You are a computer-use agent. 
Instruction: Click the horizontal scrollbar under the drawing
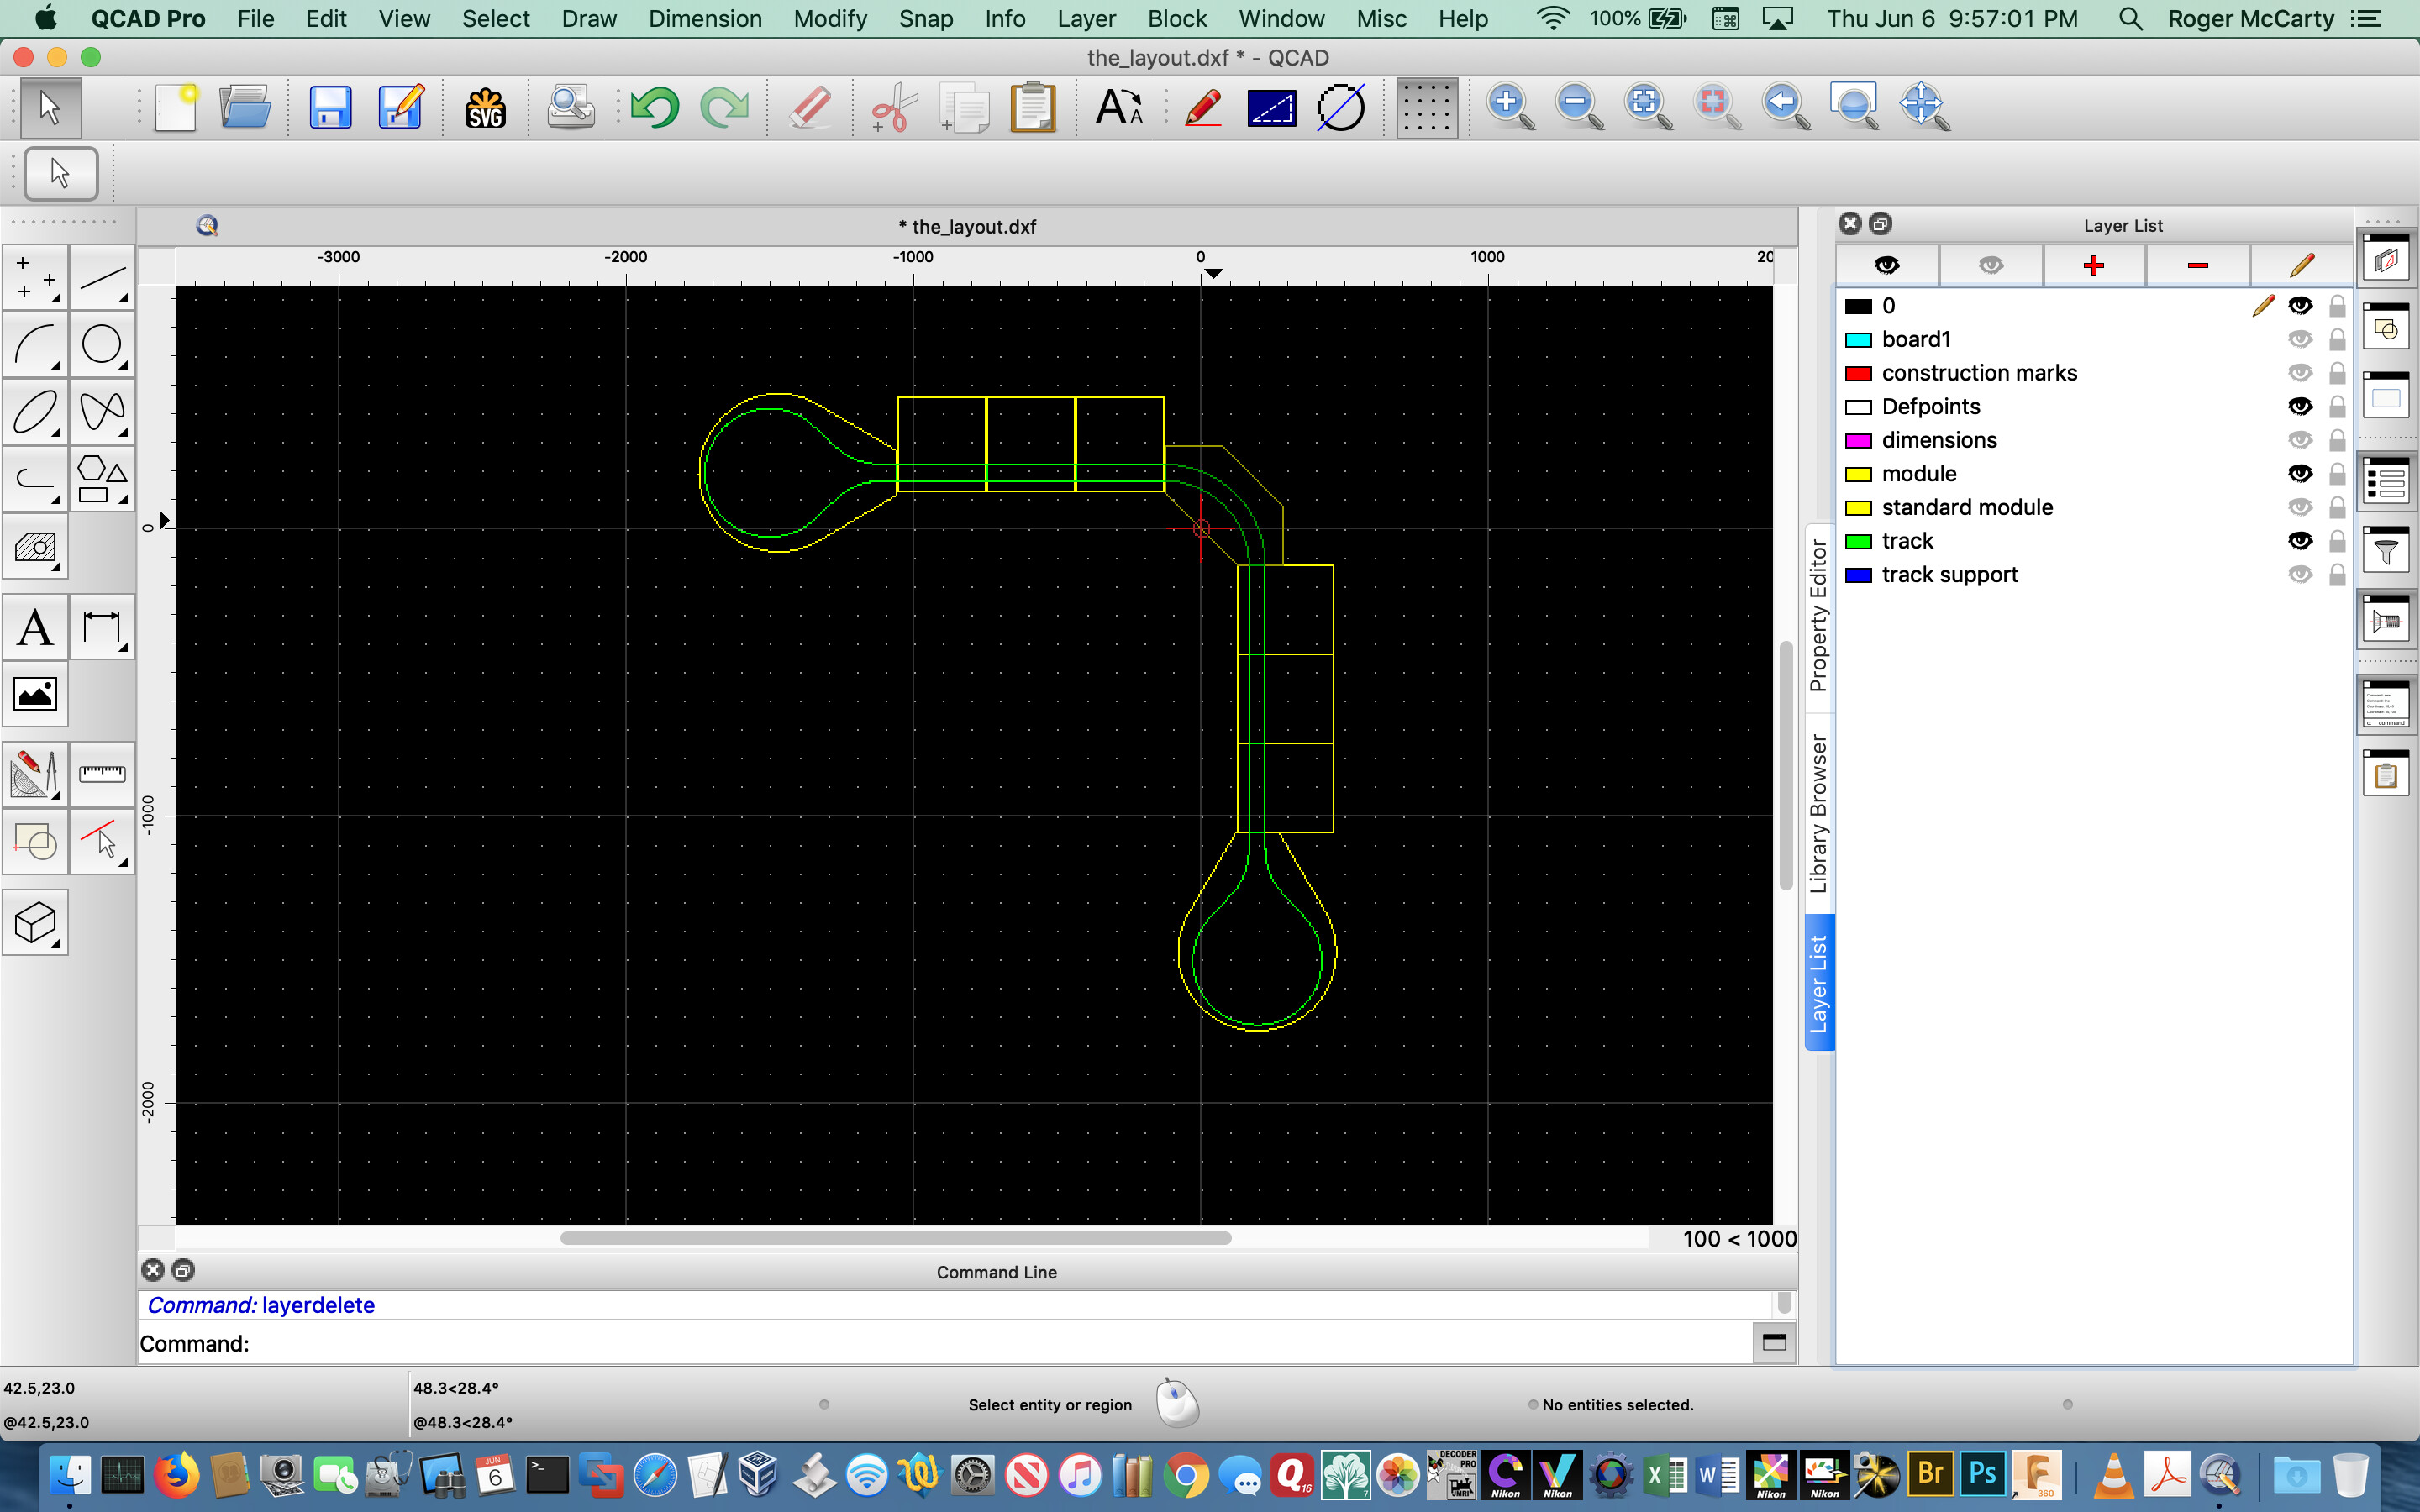(895, 1238)
